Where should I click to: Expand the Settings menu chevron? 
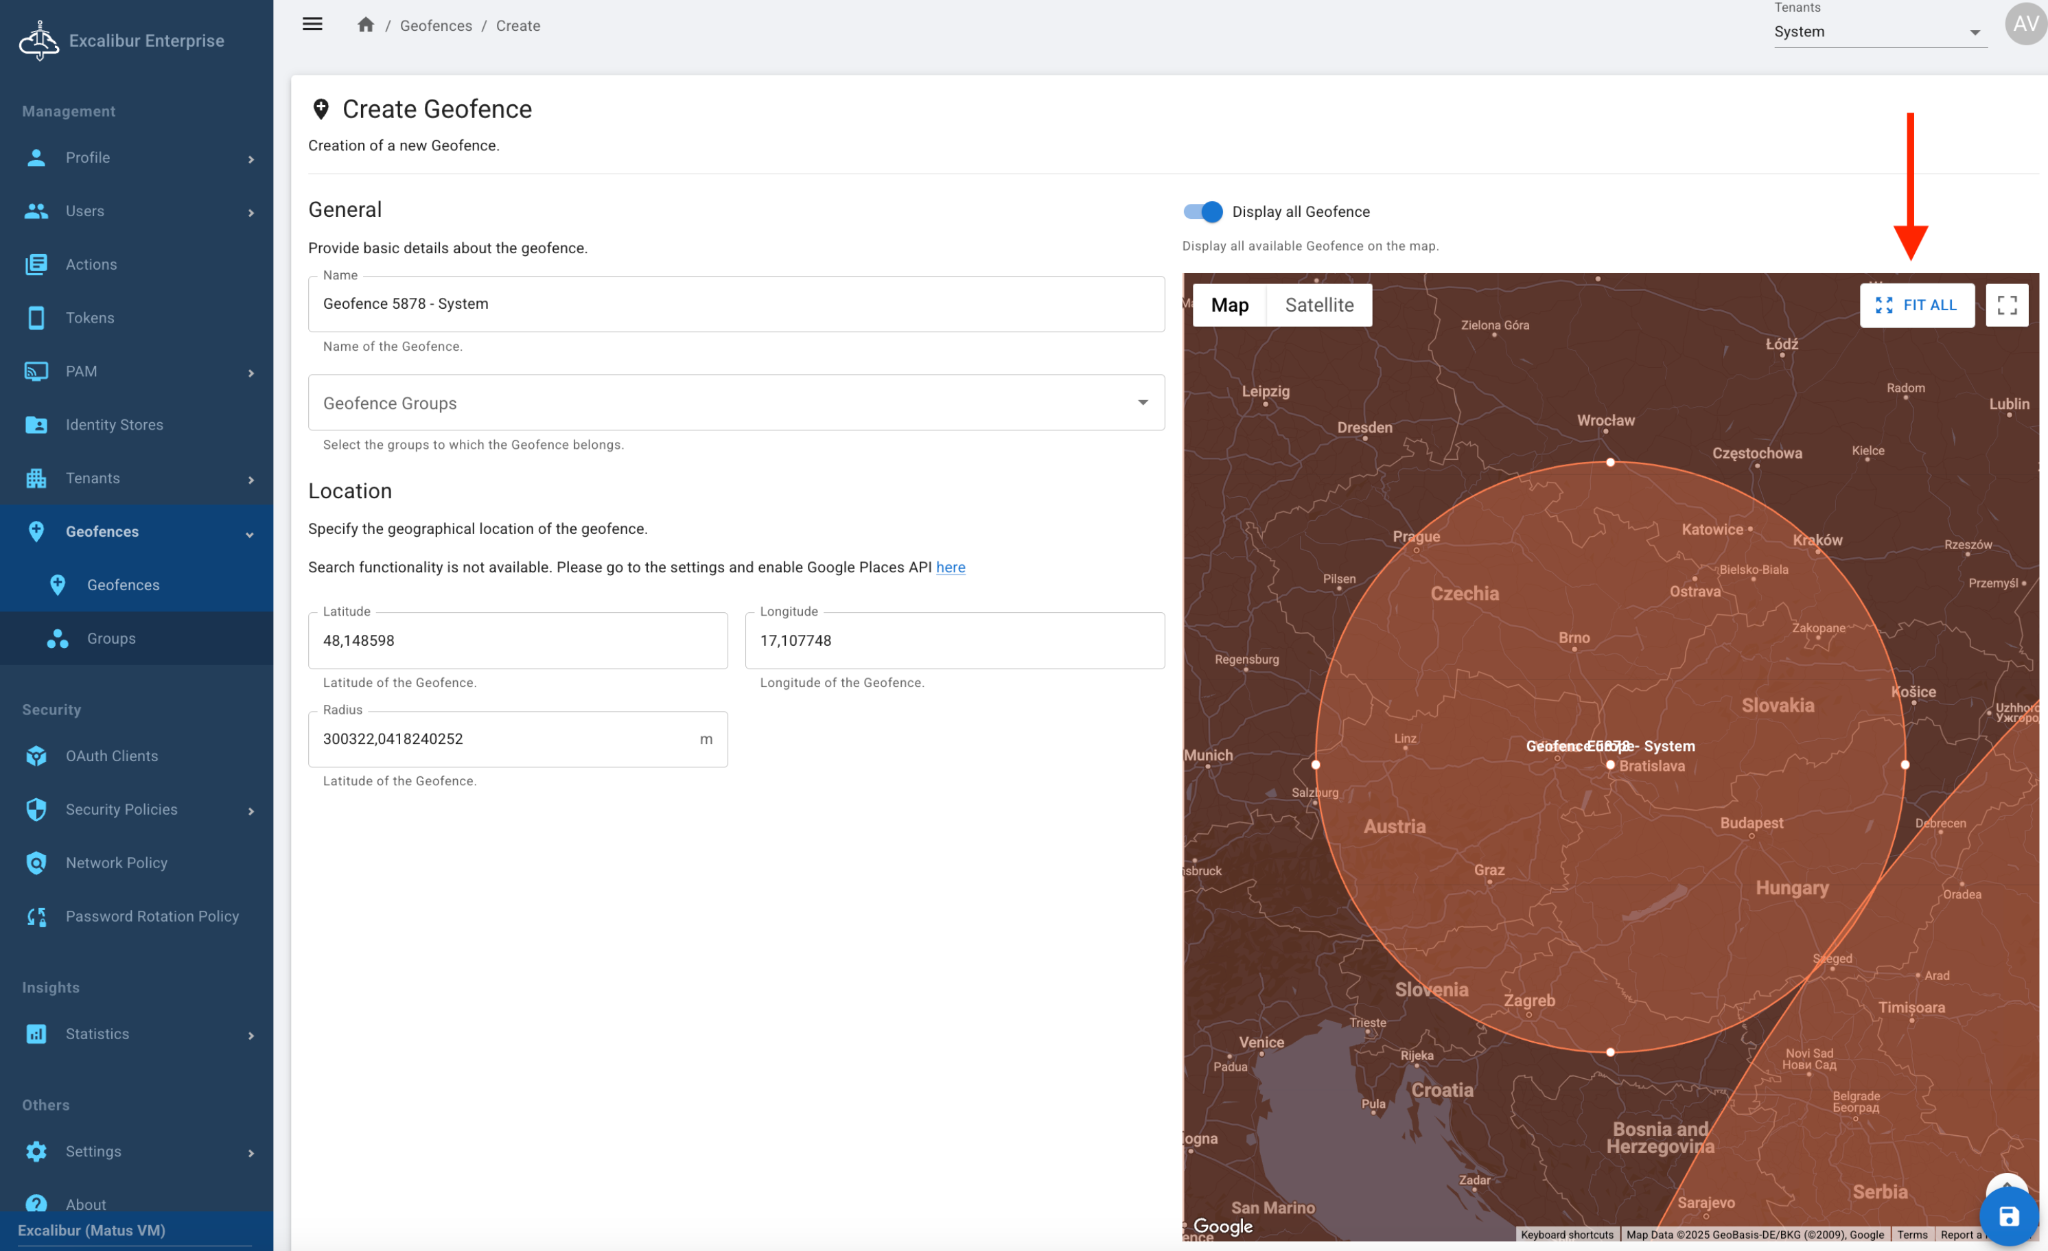(x=251, y=1153)
